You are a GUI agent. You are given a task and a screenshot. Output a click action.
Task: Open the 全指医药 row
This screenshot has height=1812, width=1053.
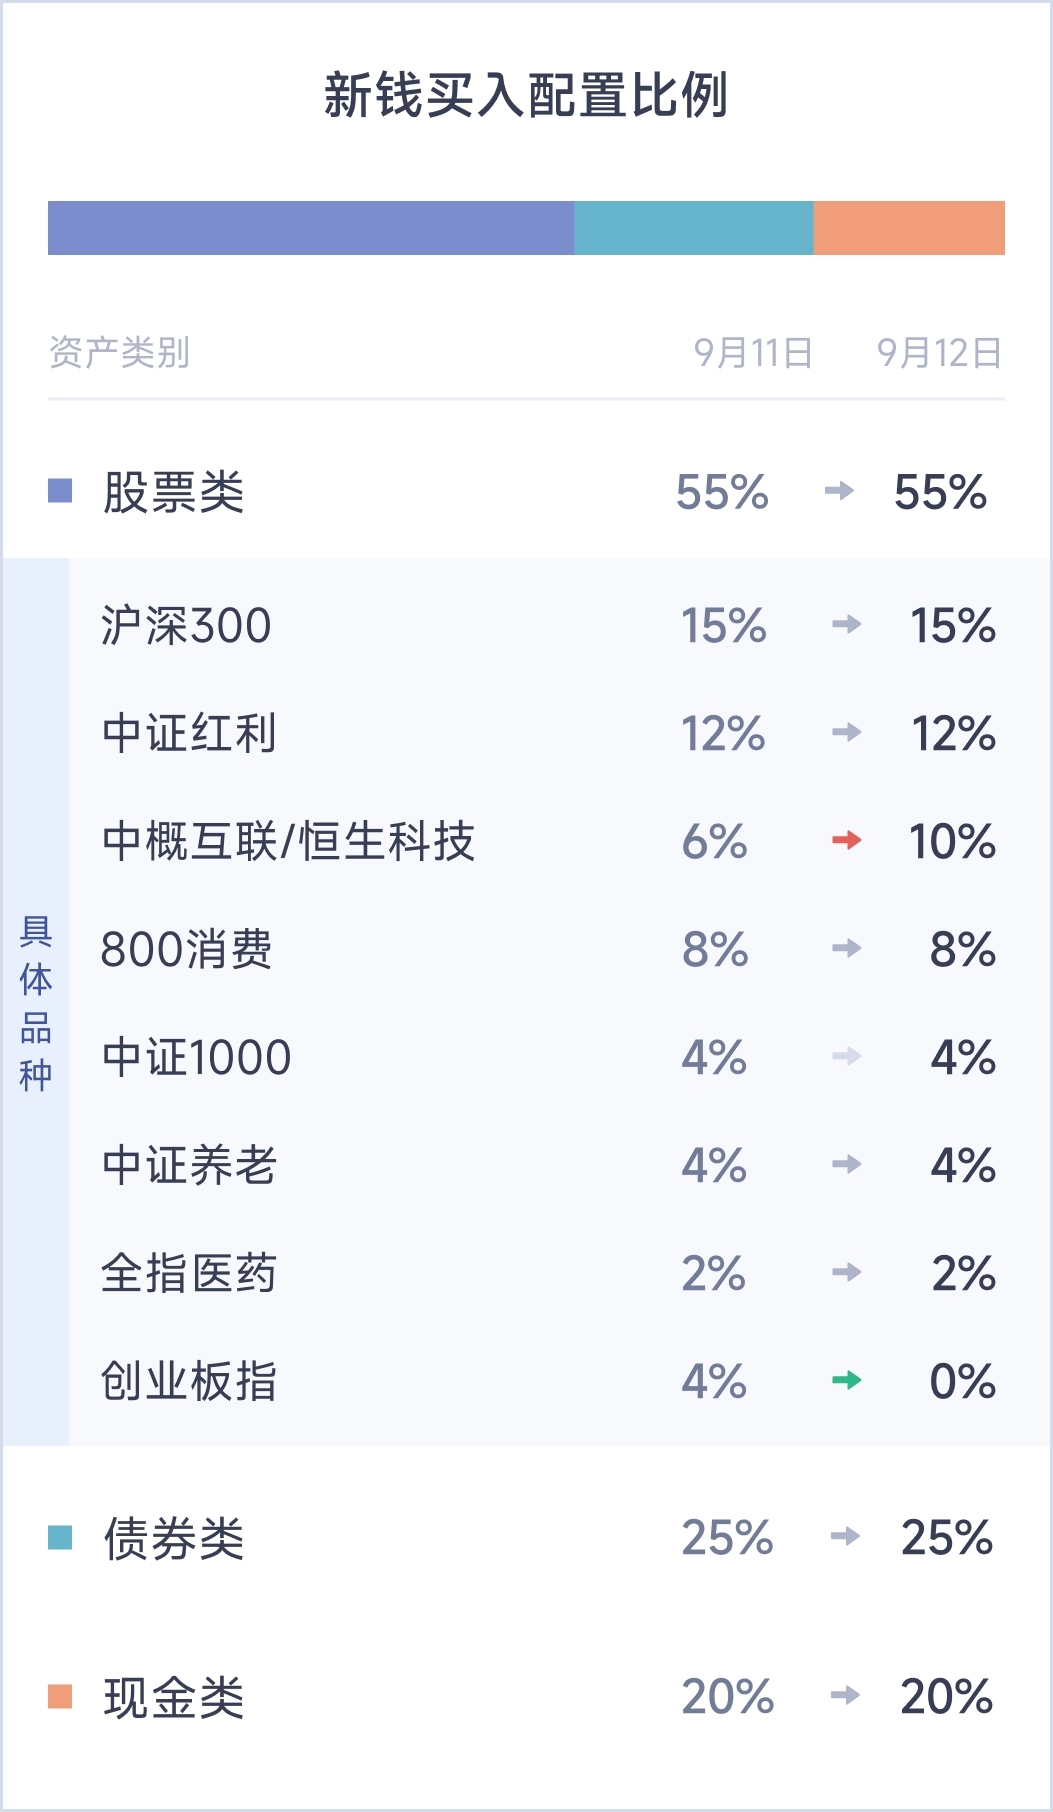click(189, 1273)
